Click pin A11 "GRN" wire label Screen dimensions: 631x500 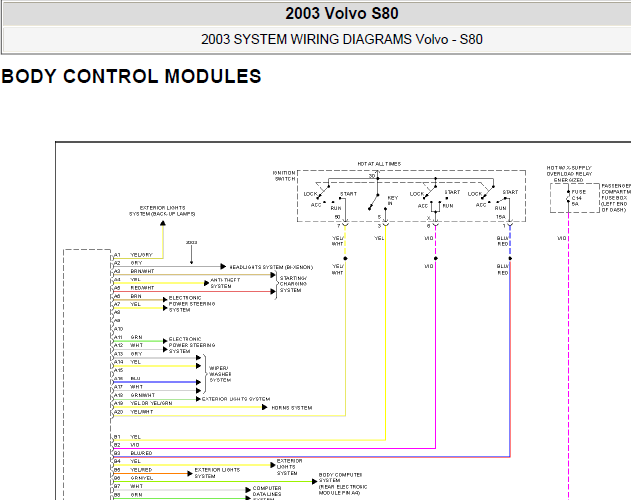pos(136,337)
